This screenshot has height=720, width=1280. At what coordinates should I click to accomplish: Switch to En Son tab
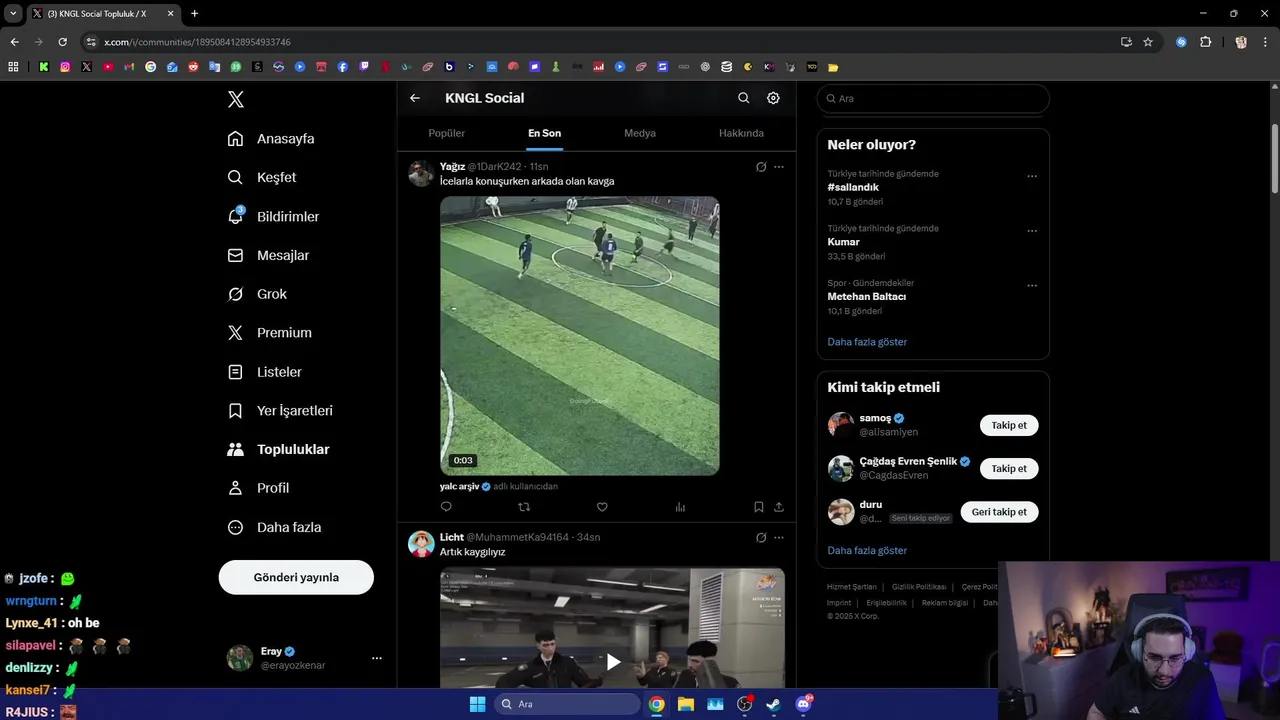coord(544,133)
